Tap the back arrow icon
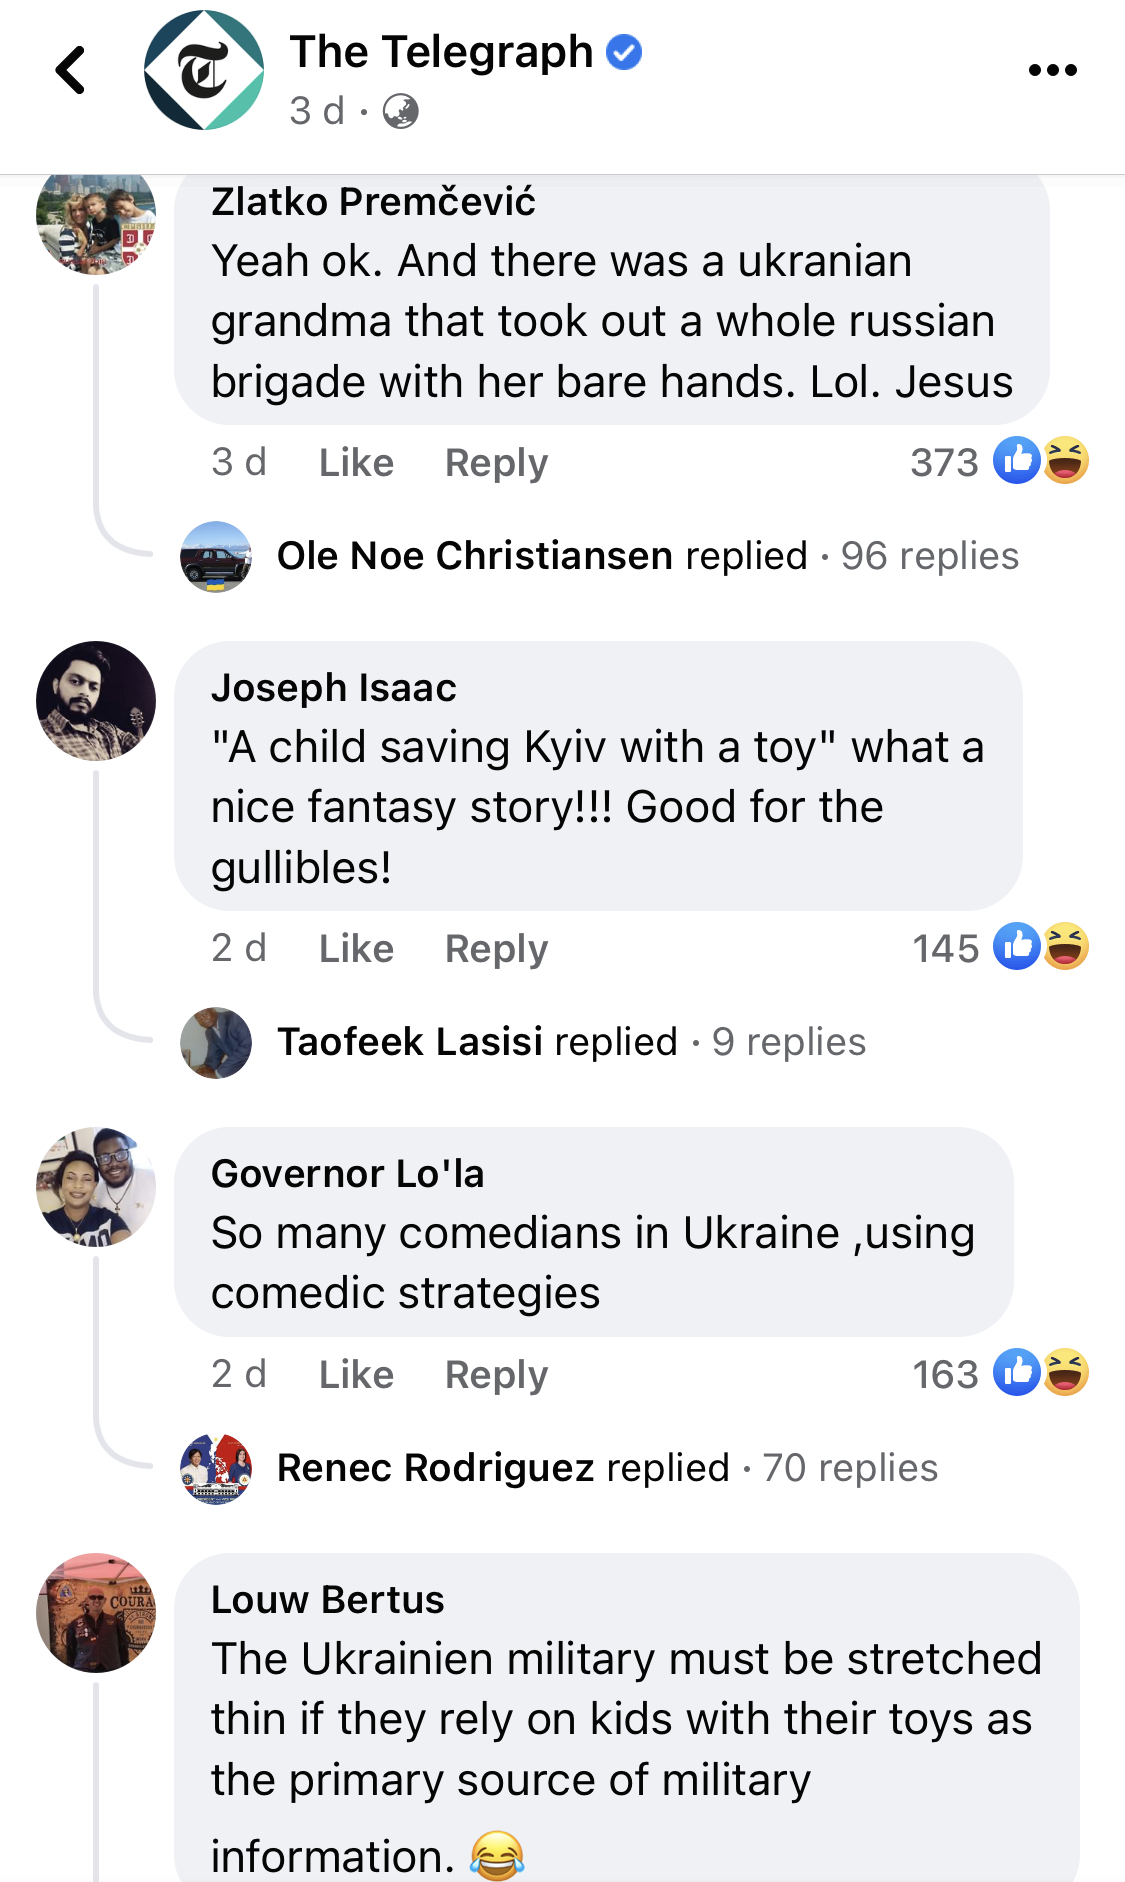Image resolution: width=1125 pixels, height=1882 pixels. pos(71,70)
